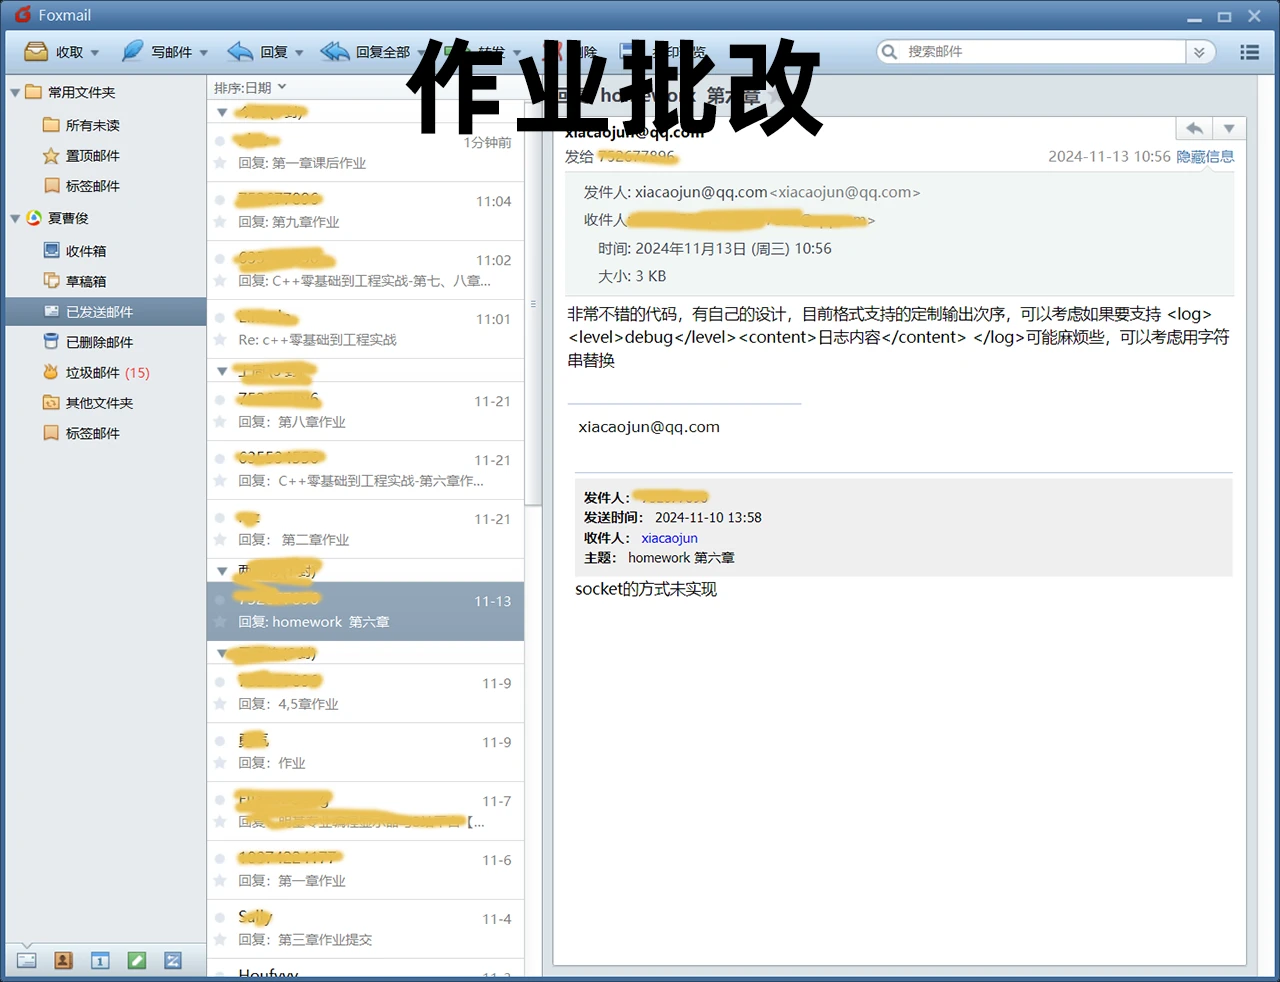
Task: Open the 回复 dropdown arrow
Action: point(299,53)
